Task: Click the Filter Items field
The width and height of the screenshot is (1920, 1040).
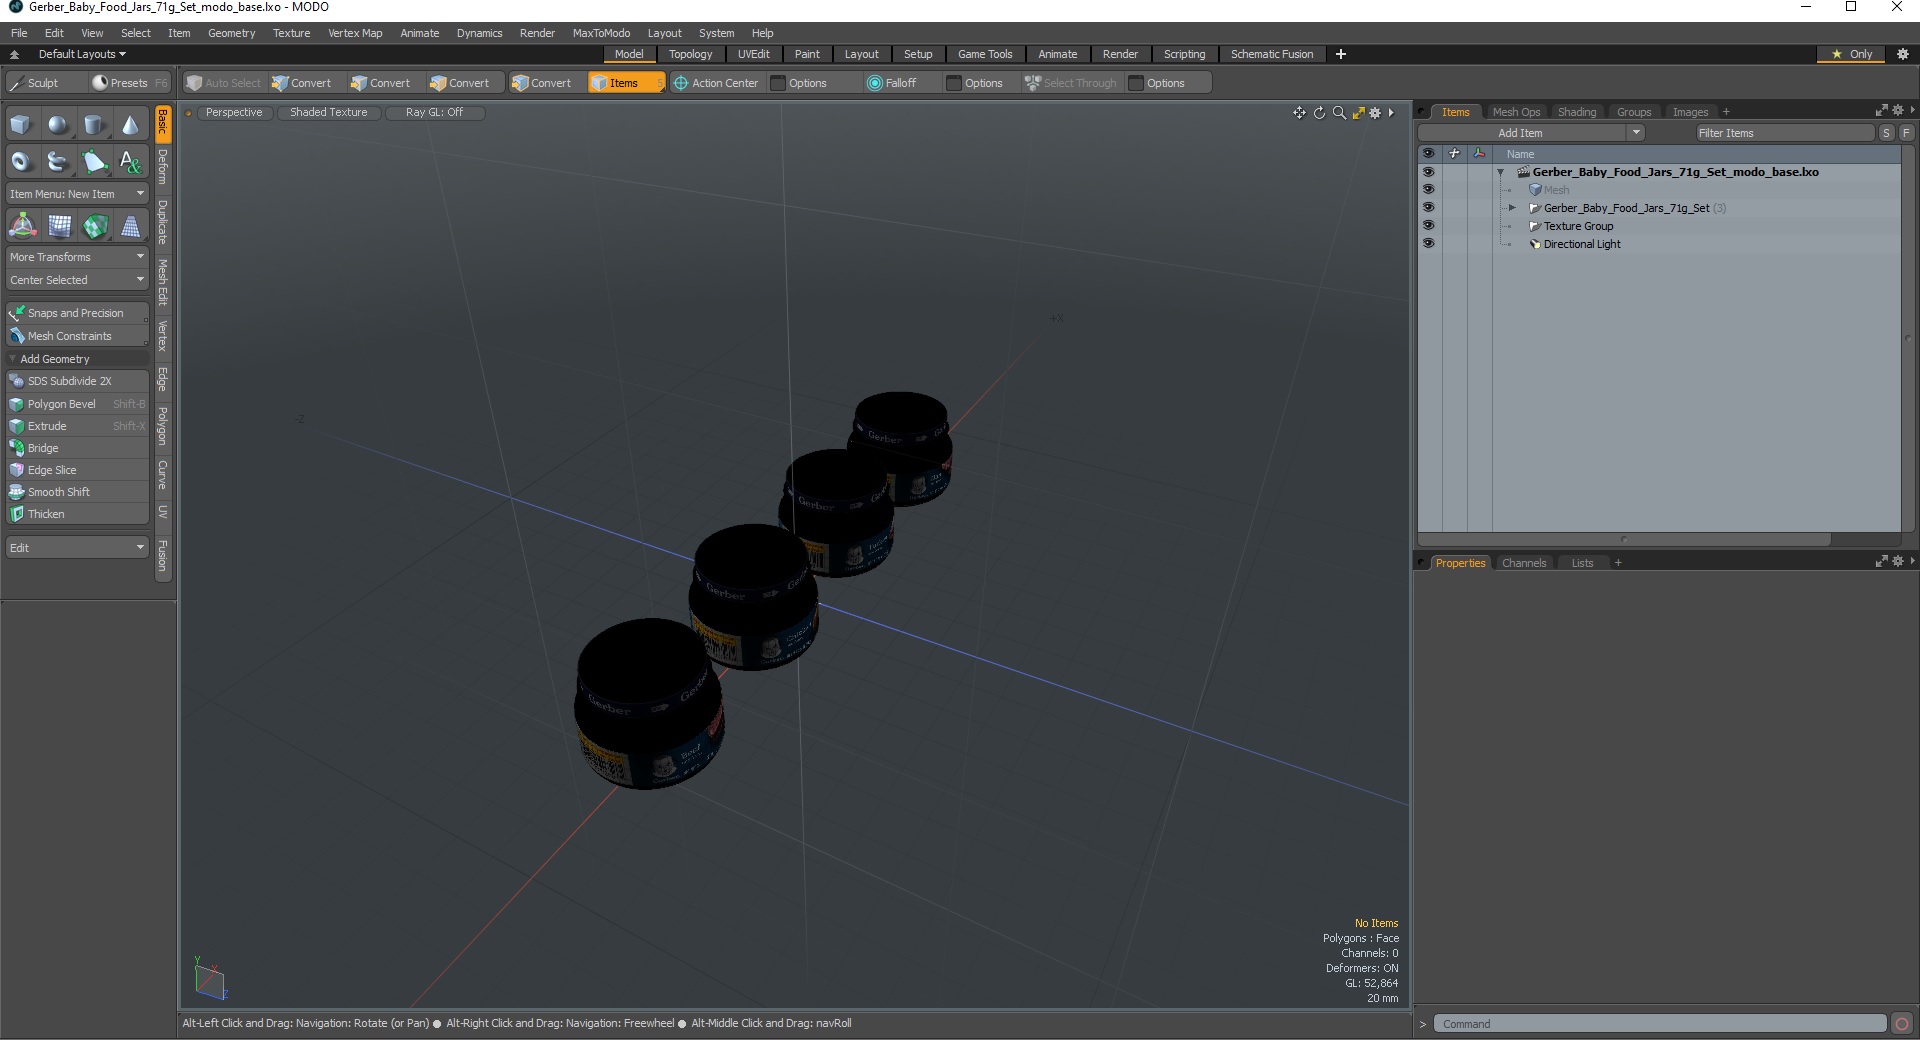Action: point(1784,133)
